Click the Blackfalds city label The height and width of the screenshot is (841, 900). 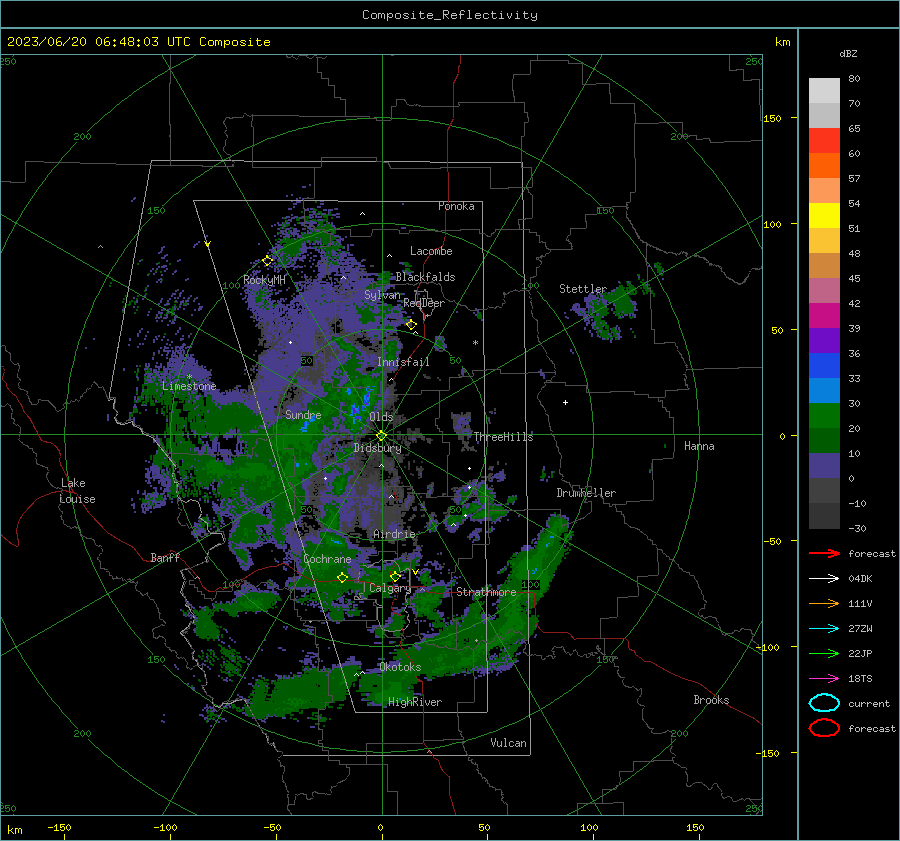coord(425,277)
